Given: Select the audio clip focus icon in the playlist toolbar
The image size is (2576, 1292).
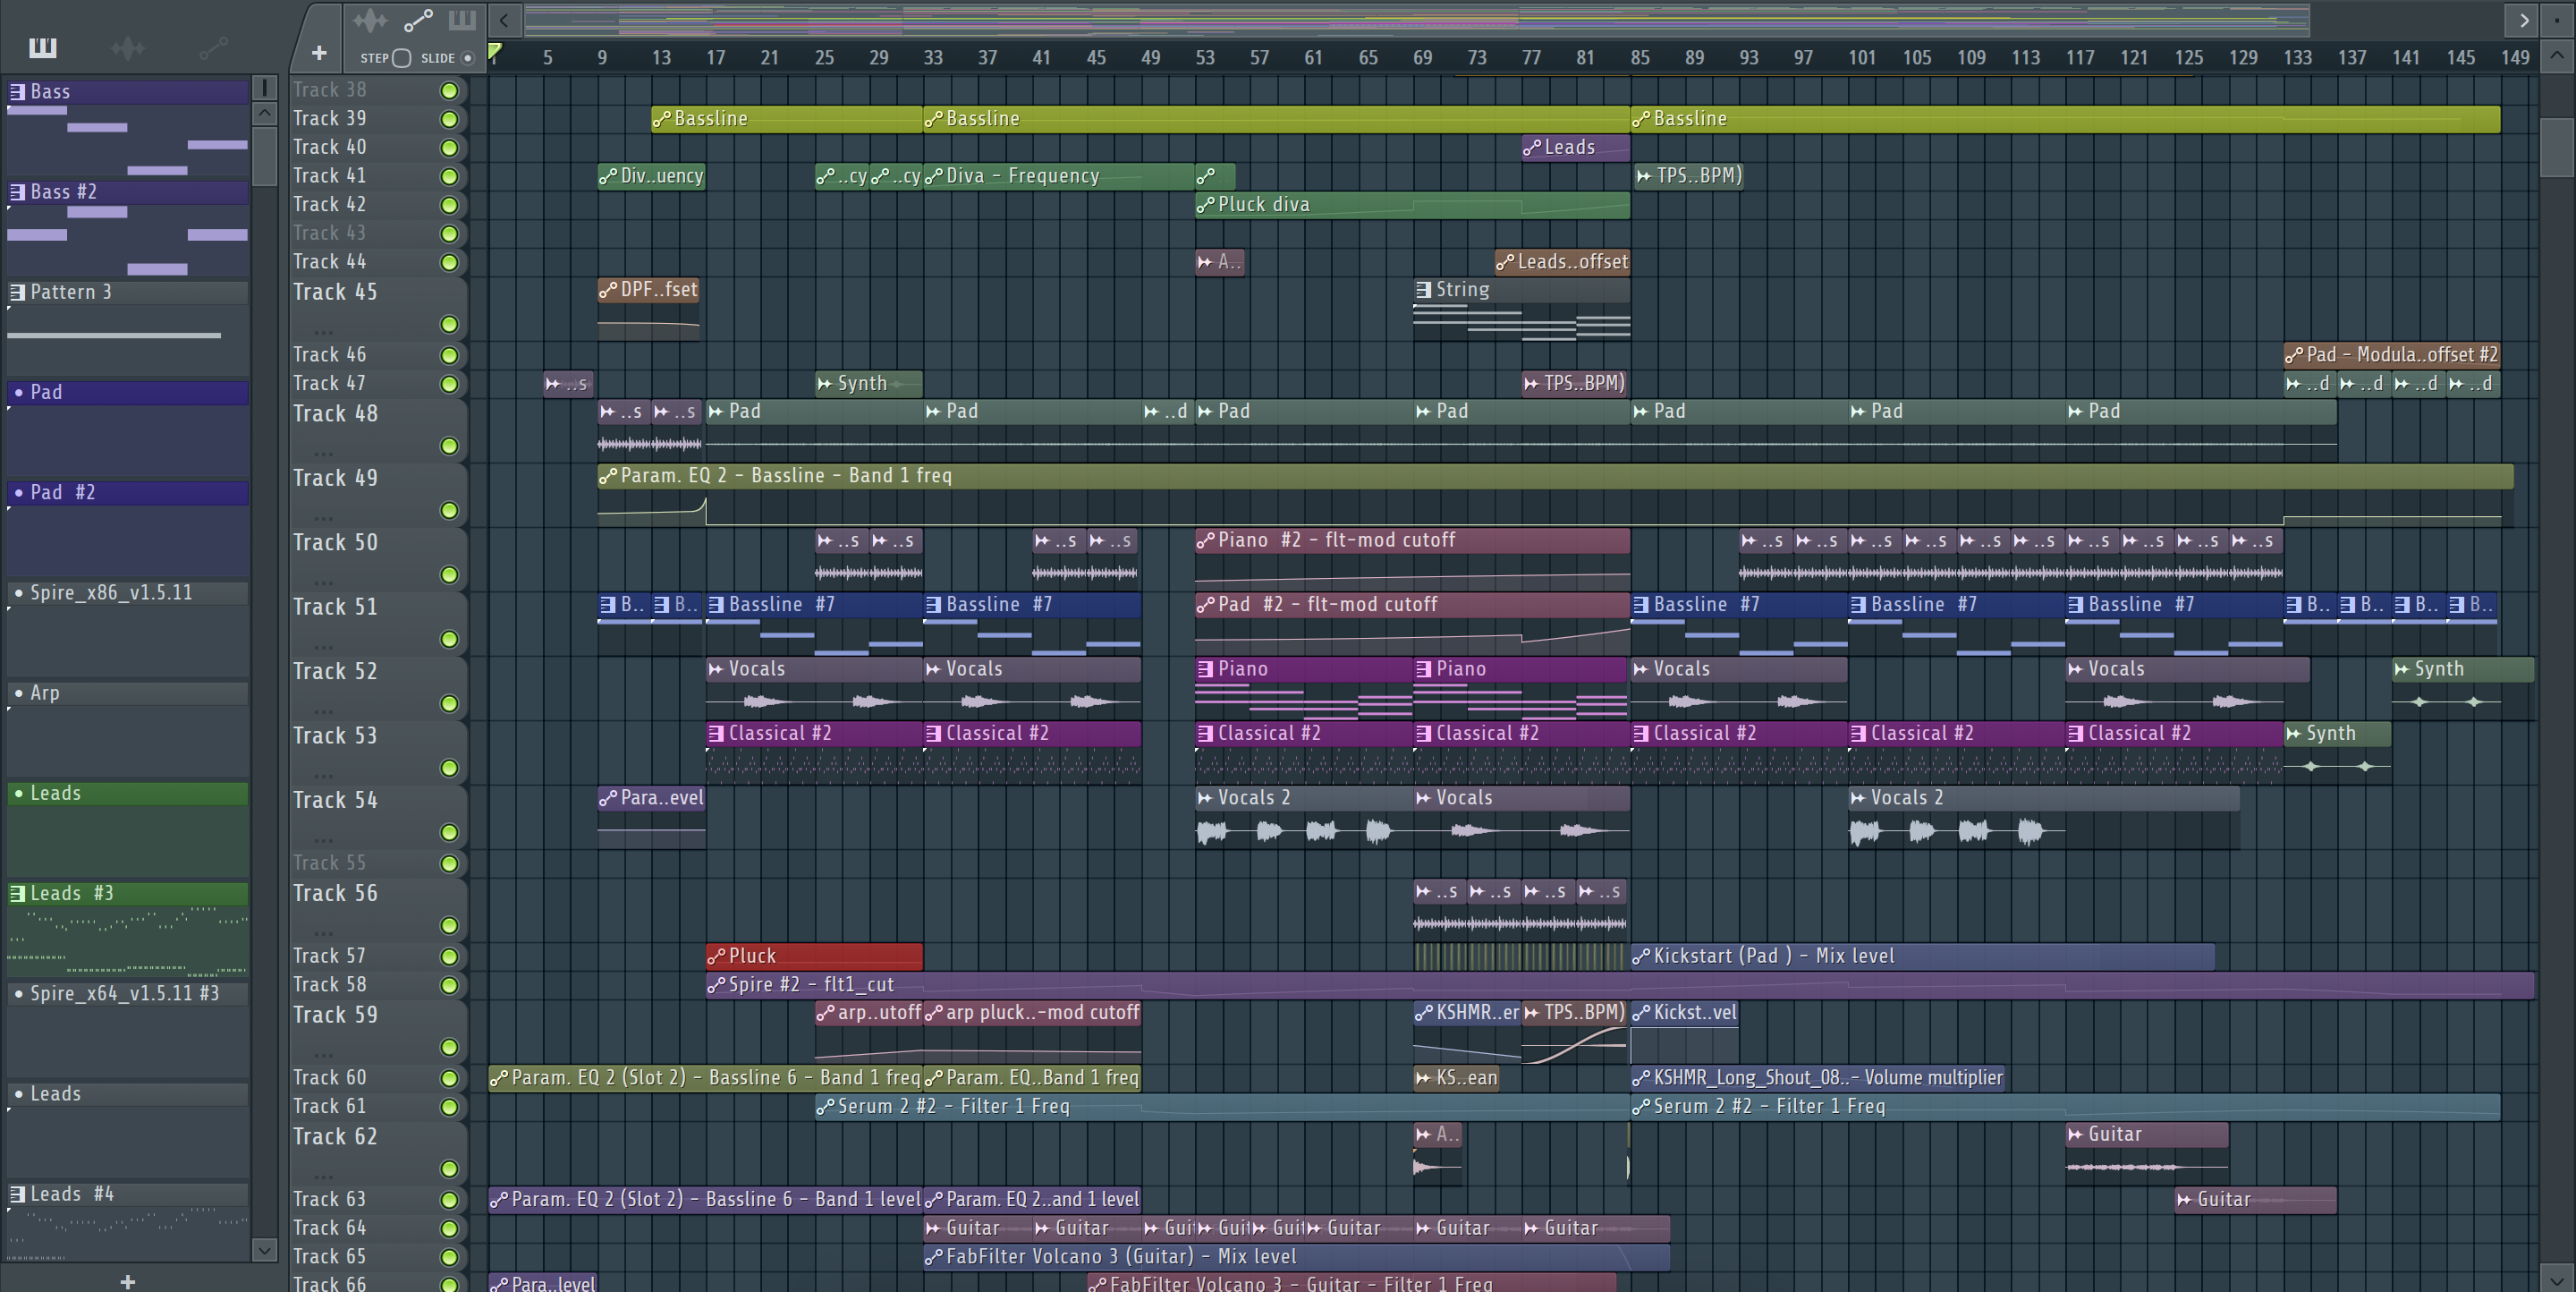Looking at the screenshot, I should [369, 20].
